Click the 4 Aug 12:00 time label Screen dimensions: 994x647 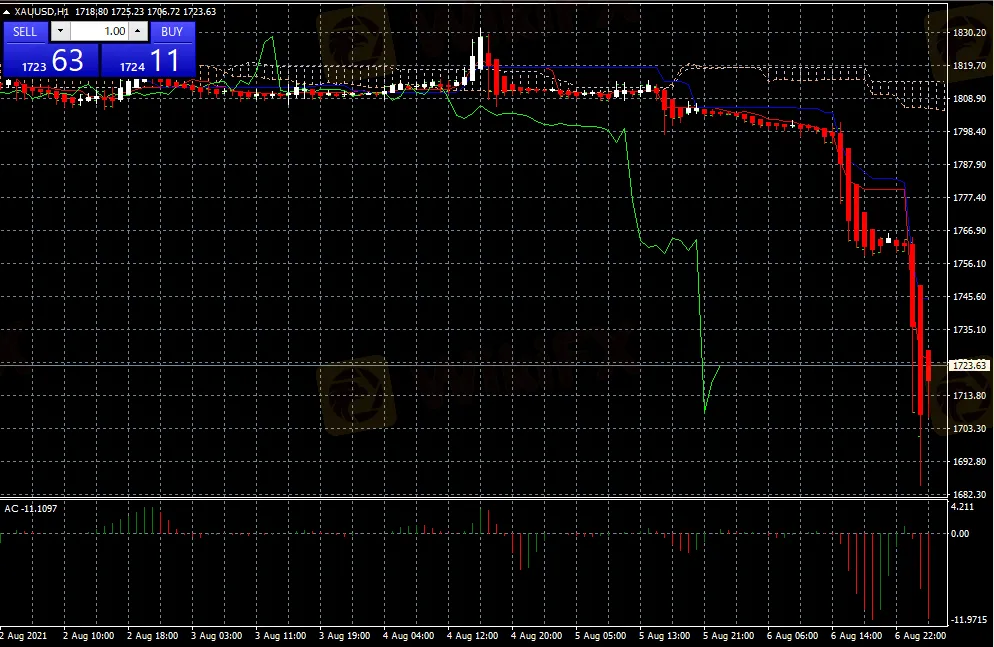(472, 635)
